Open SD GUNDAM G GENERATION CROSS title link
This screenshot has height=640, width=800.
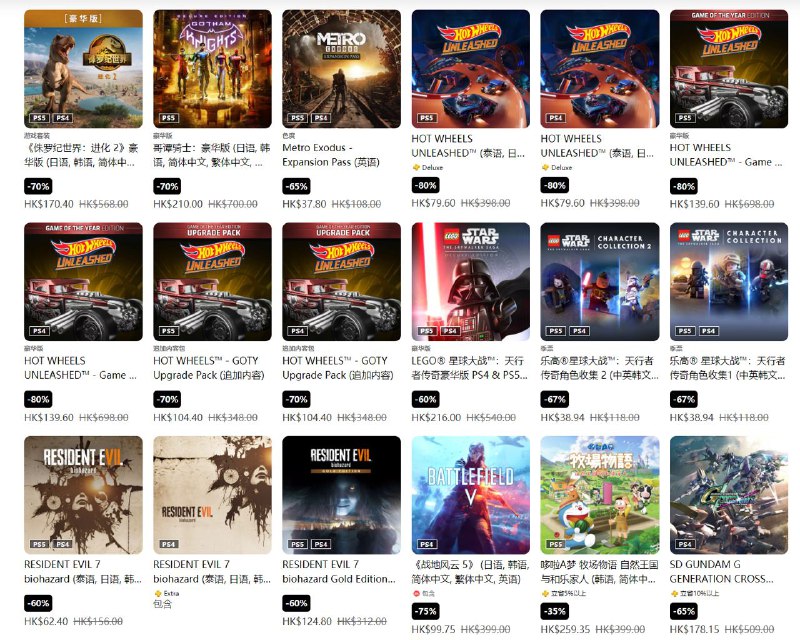pos(721,572)
